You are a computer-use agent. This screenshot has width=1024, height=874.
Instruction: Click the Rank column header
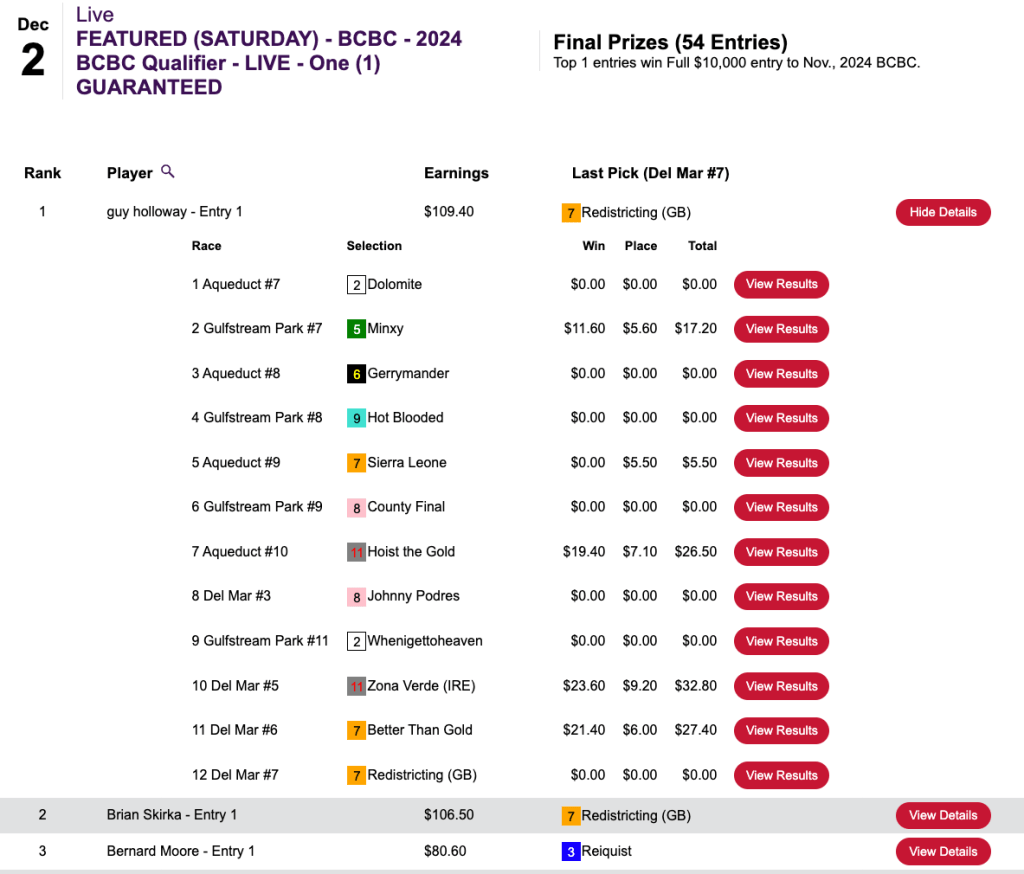pyautogui.click(x=42, y=173)
